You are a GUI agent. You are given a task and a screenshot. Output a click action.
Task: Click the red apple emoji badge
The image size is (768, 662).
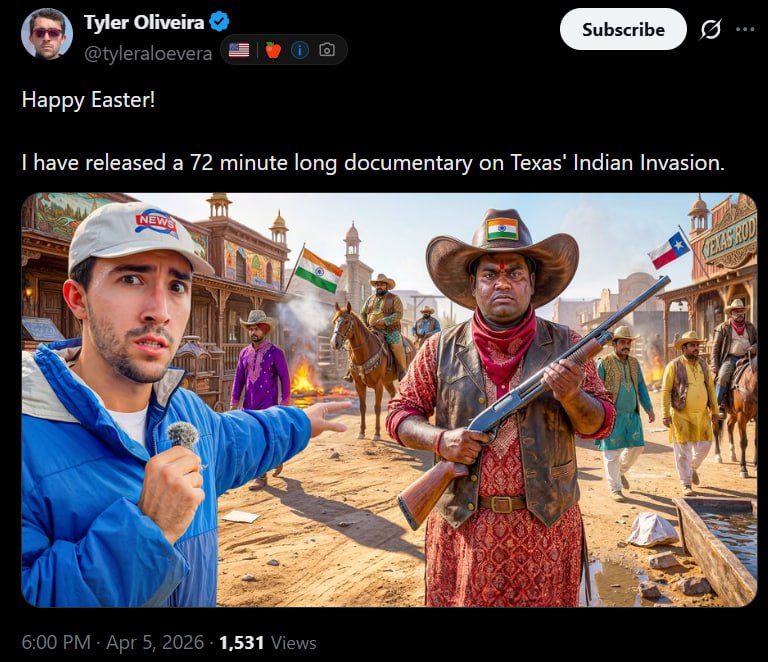[273, 49]
